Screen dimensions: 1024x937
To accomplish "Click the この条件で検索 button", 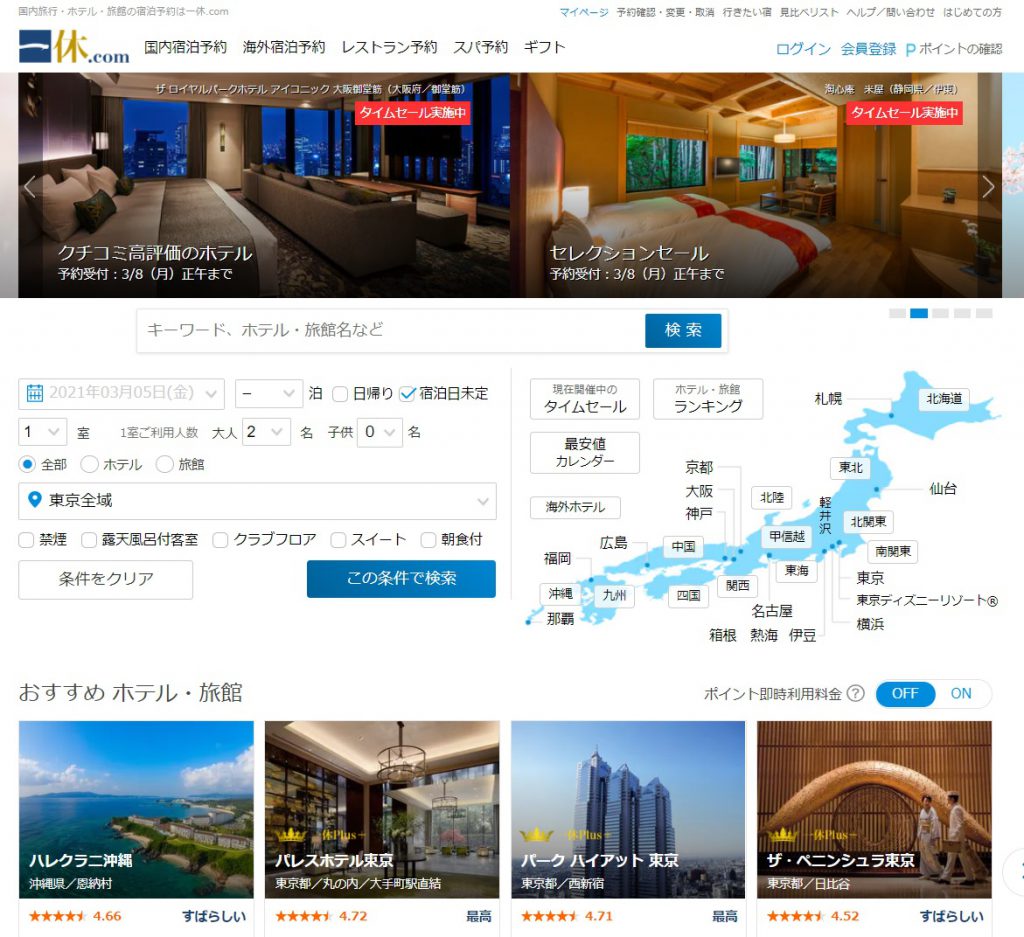I will (401, 579).
